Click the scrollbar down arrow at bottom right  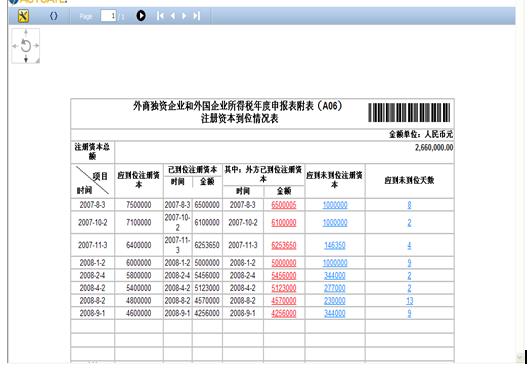coord(519,357)
